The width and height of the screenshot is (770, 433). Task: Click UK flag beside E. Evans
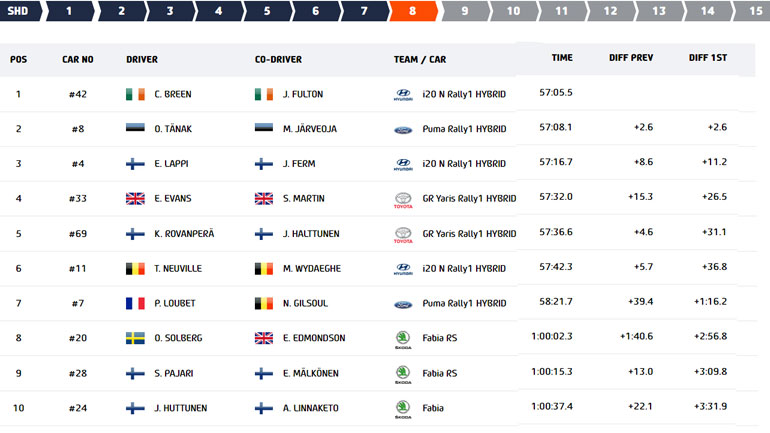coord(135,199)
